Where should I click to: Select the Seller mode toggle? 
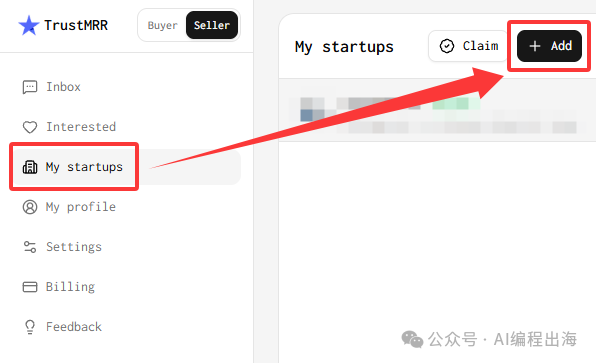tap(212, 25)
